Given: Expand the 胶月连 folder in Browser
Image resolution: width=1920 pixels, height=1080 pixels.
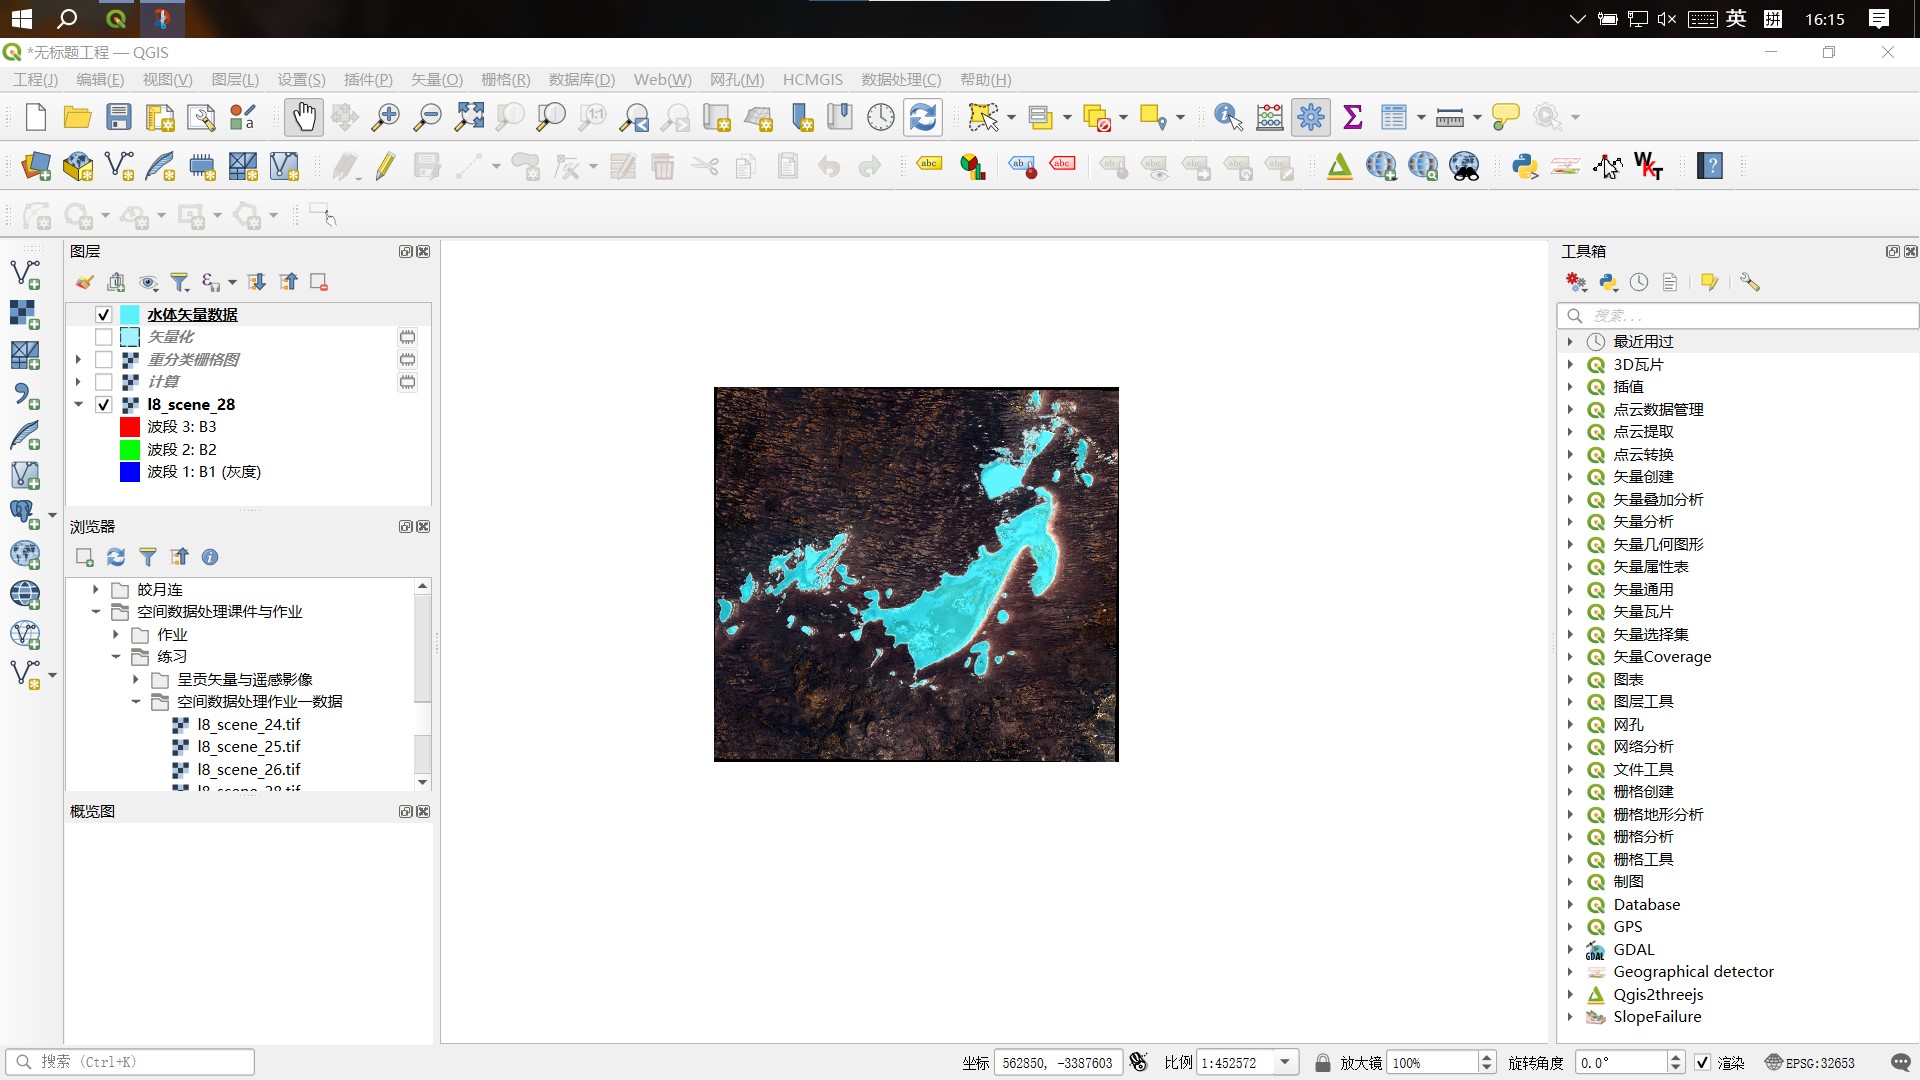Looking at the screenshot, I should tap(96, 590).
